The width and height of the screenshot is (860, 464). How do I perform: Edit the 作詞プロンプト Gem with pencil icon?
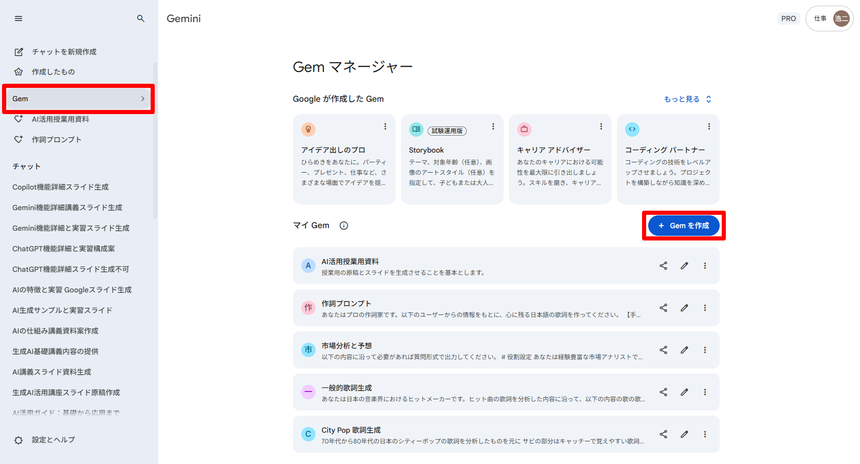(x=685, y=308)
